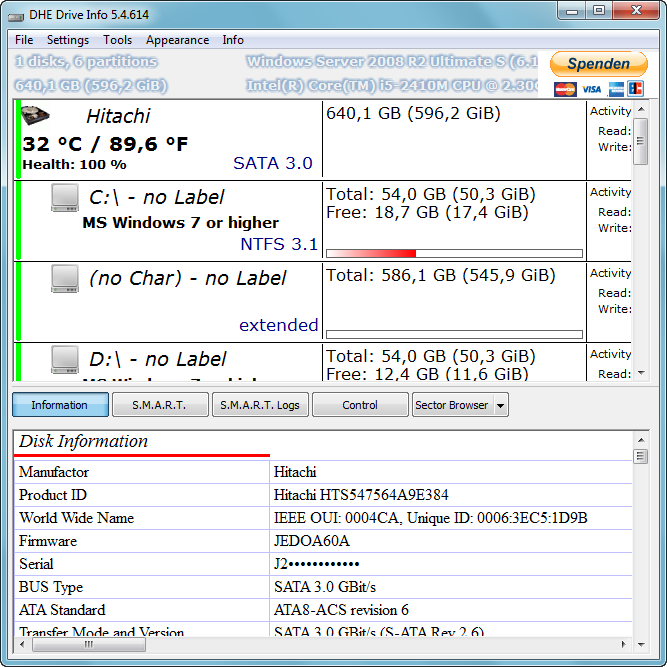Image resolution: width=667 pixels, height=667 pixels.
Task: Click the masked Serial value cell
Action: click(x=451, y=564)
